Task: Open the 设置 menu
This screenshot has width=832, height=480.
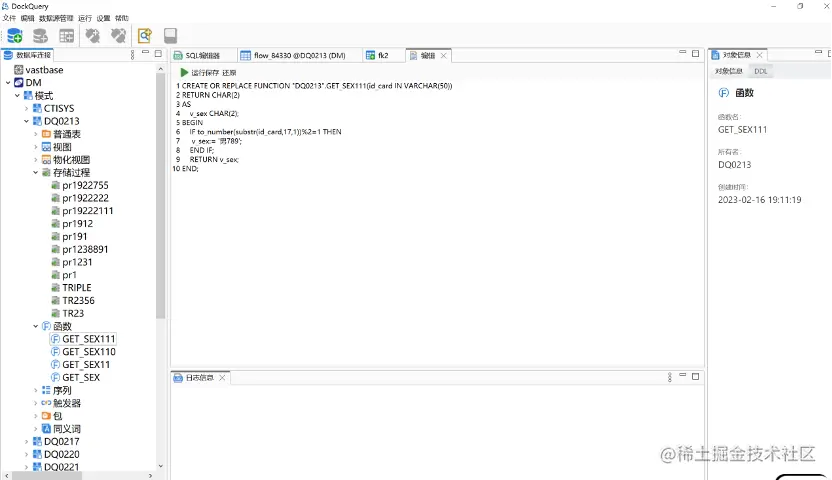Action: point(103,18)
